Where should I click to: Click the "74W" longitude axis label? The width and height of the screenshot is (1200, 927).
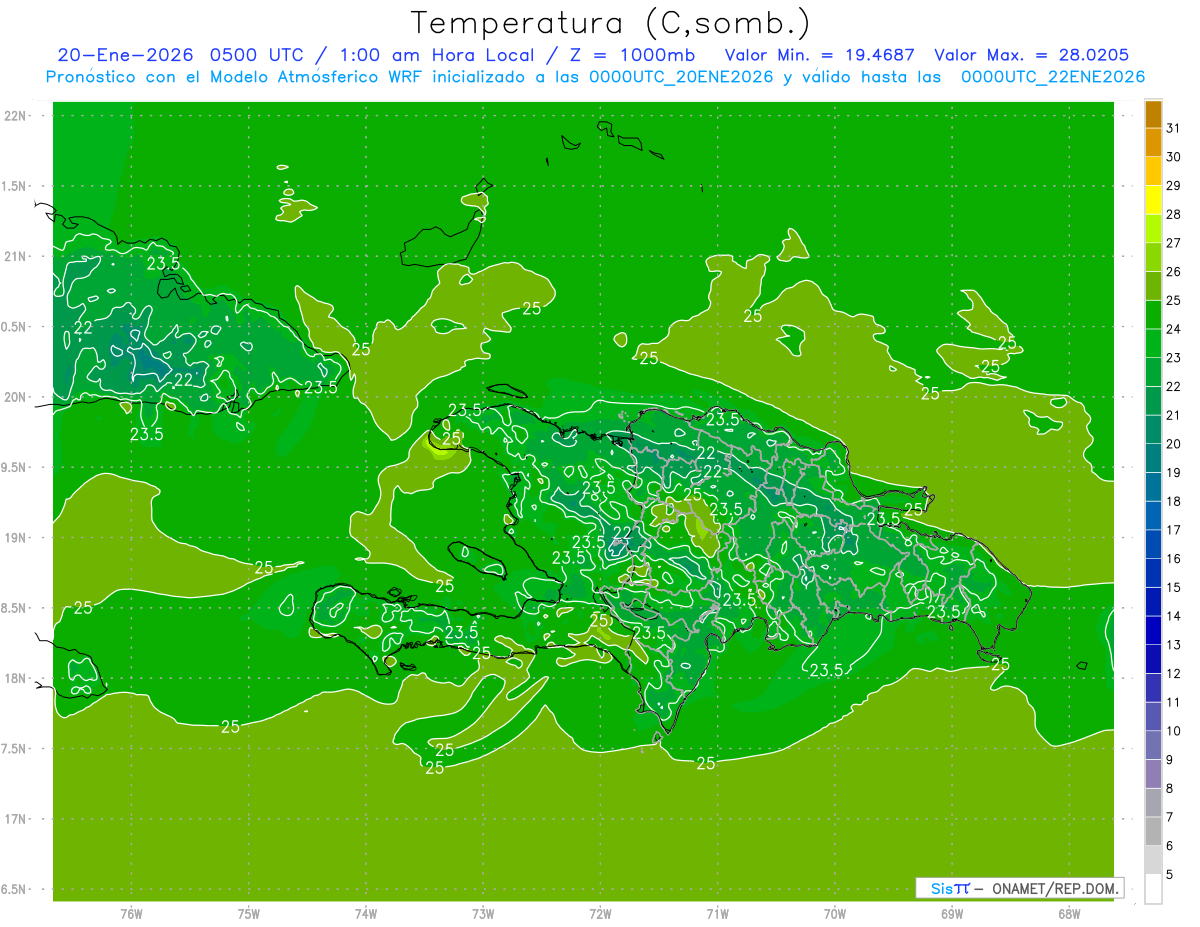365,914
